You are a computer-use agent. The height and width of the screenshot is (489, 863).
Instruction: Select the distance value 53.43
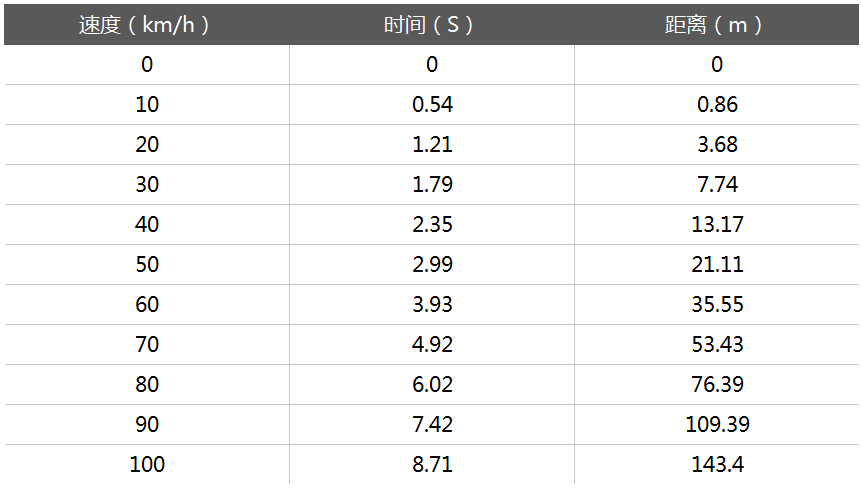(717, 345)
